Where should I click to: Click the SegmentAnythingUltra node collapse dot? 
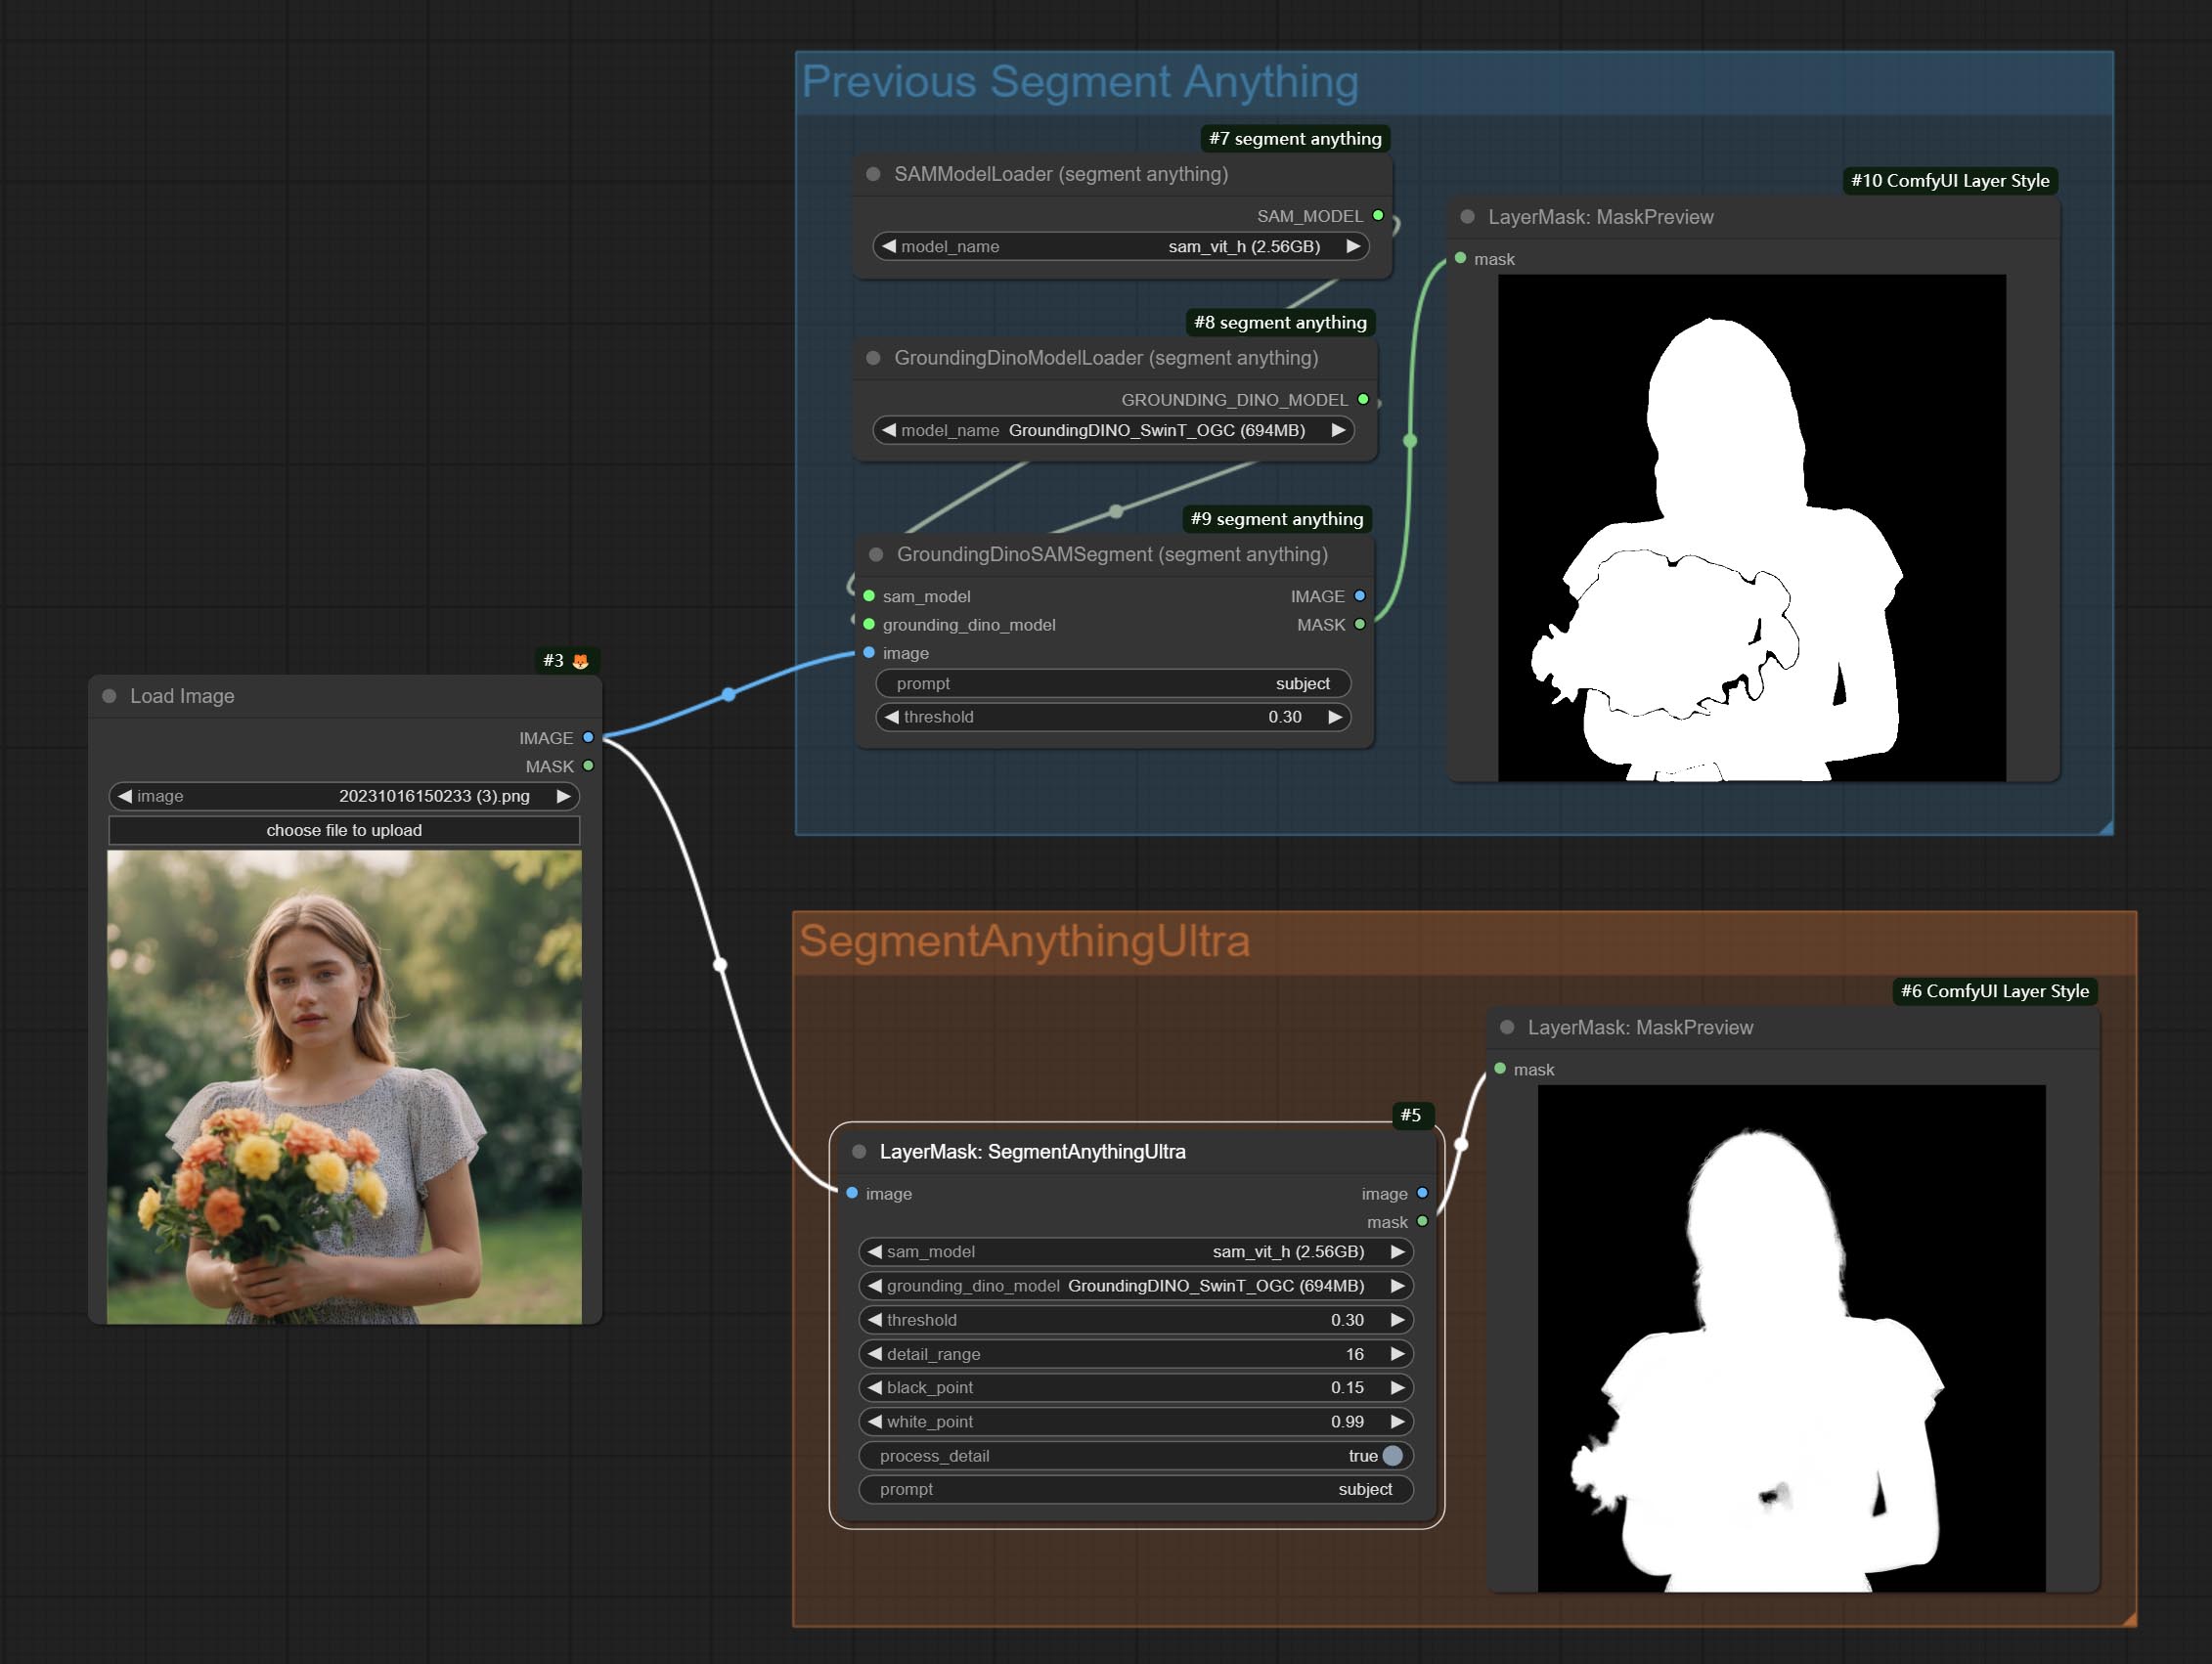[859, 1152]
